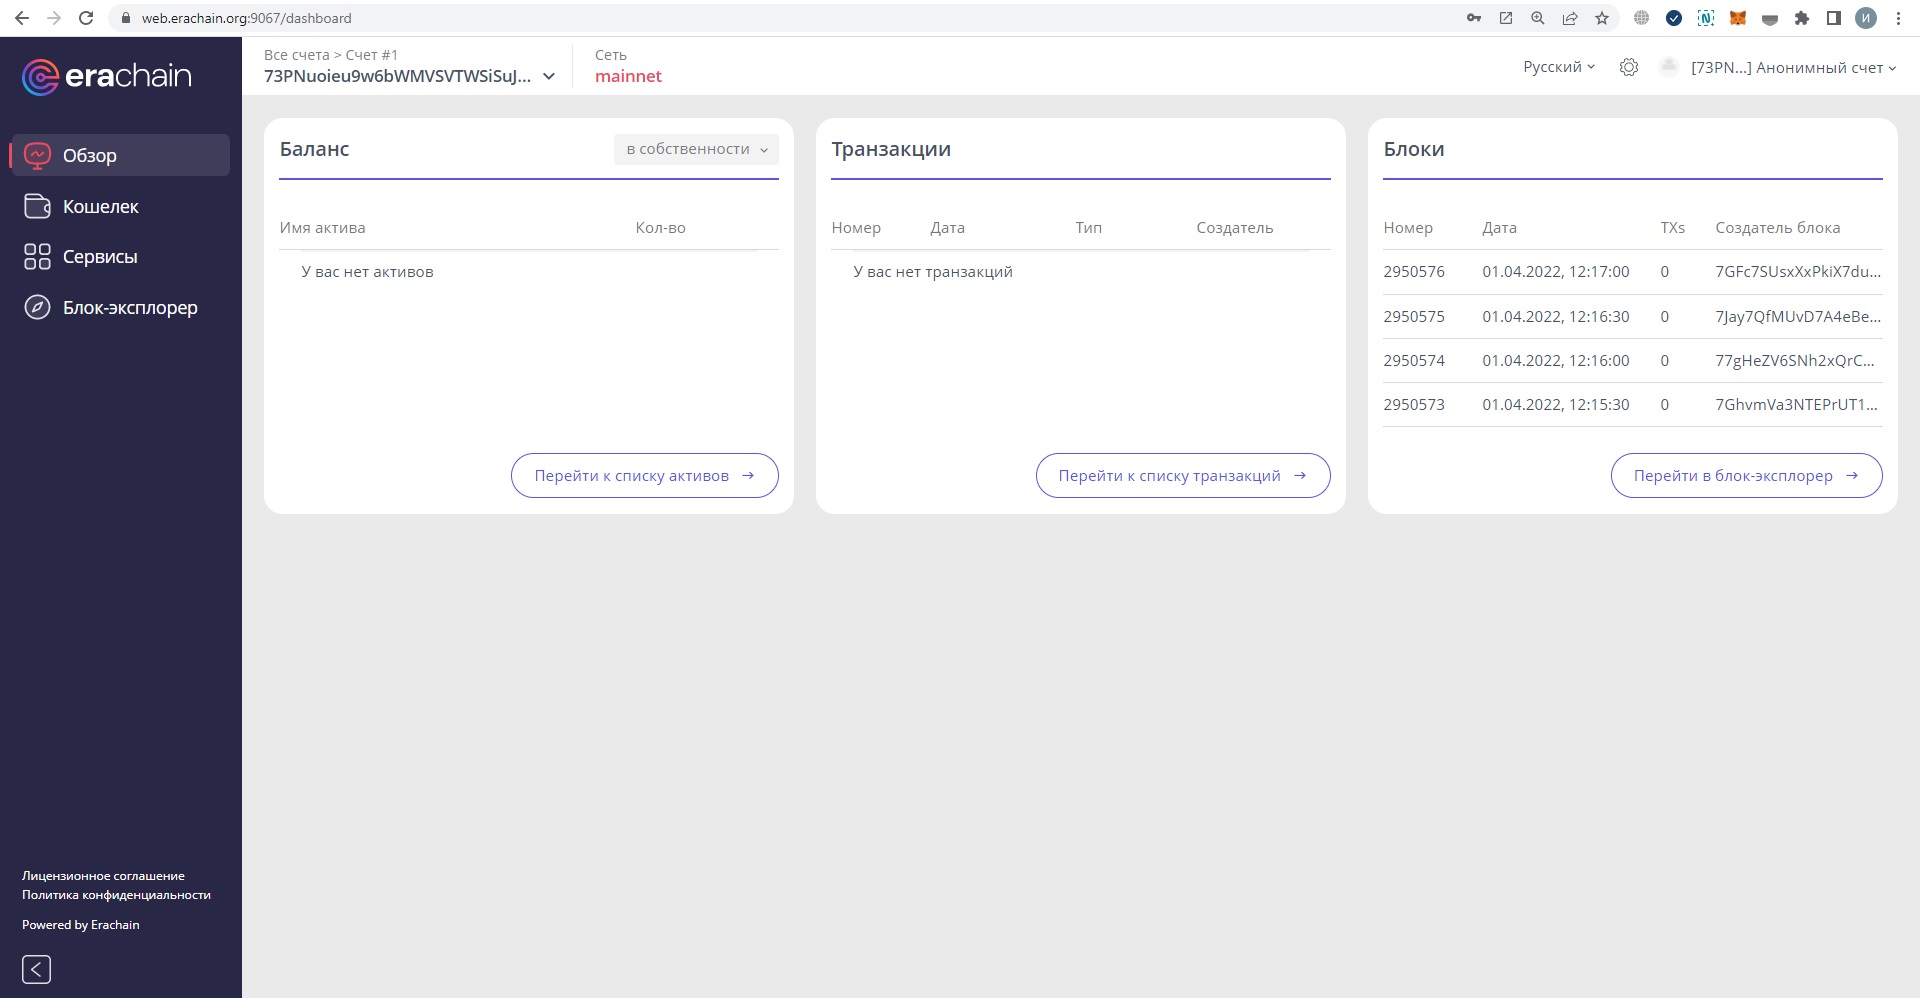Open the MetaMask fox extension icon
The image size is (1920, 998).
(1738, 18)
